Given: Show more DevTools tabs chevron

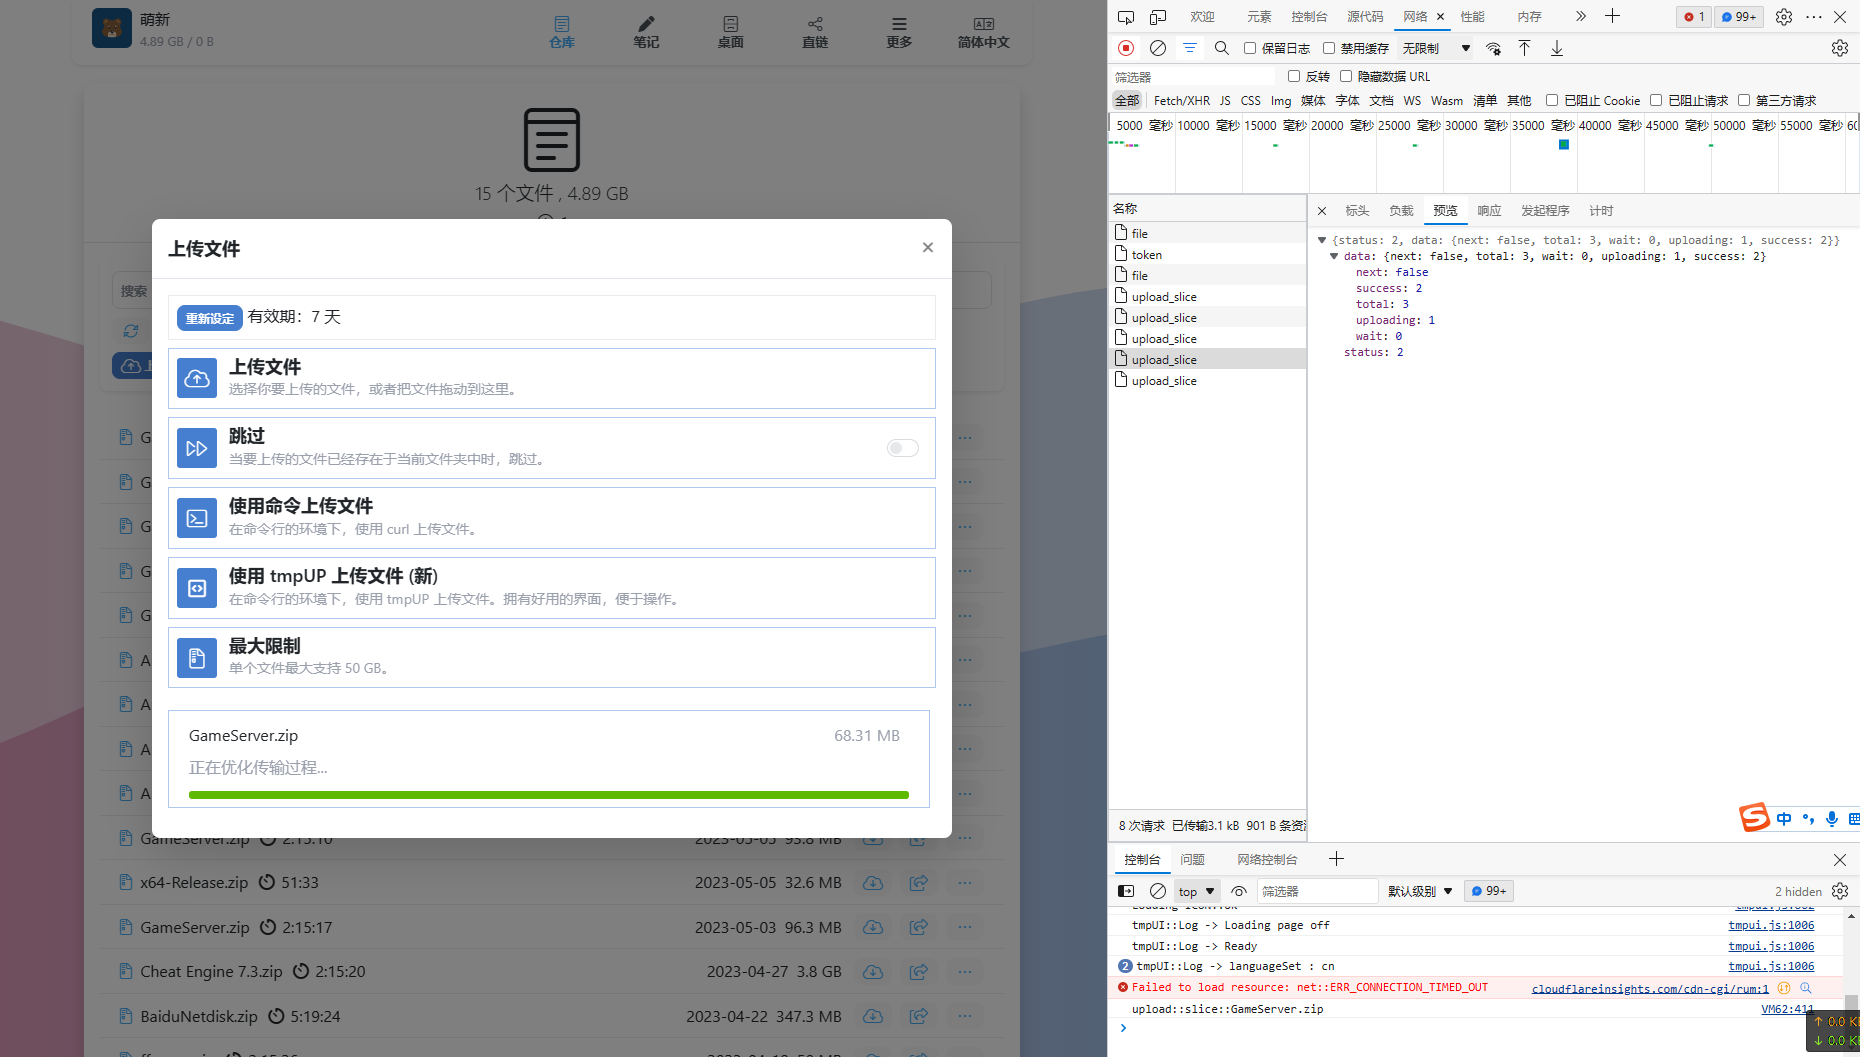Looking at the screenshot, I should point(1581,16).
